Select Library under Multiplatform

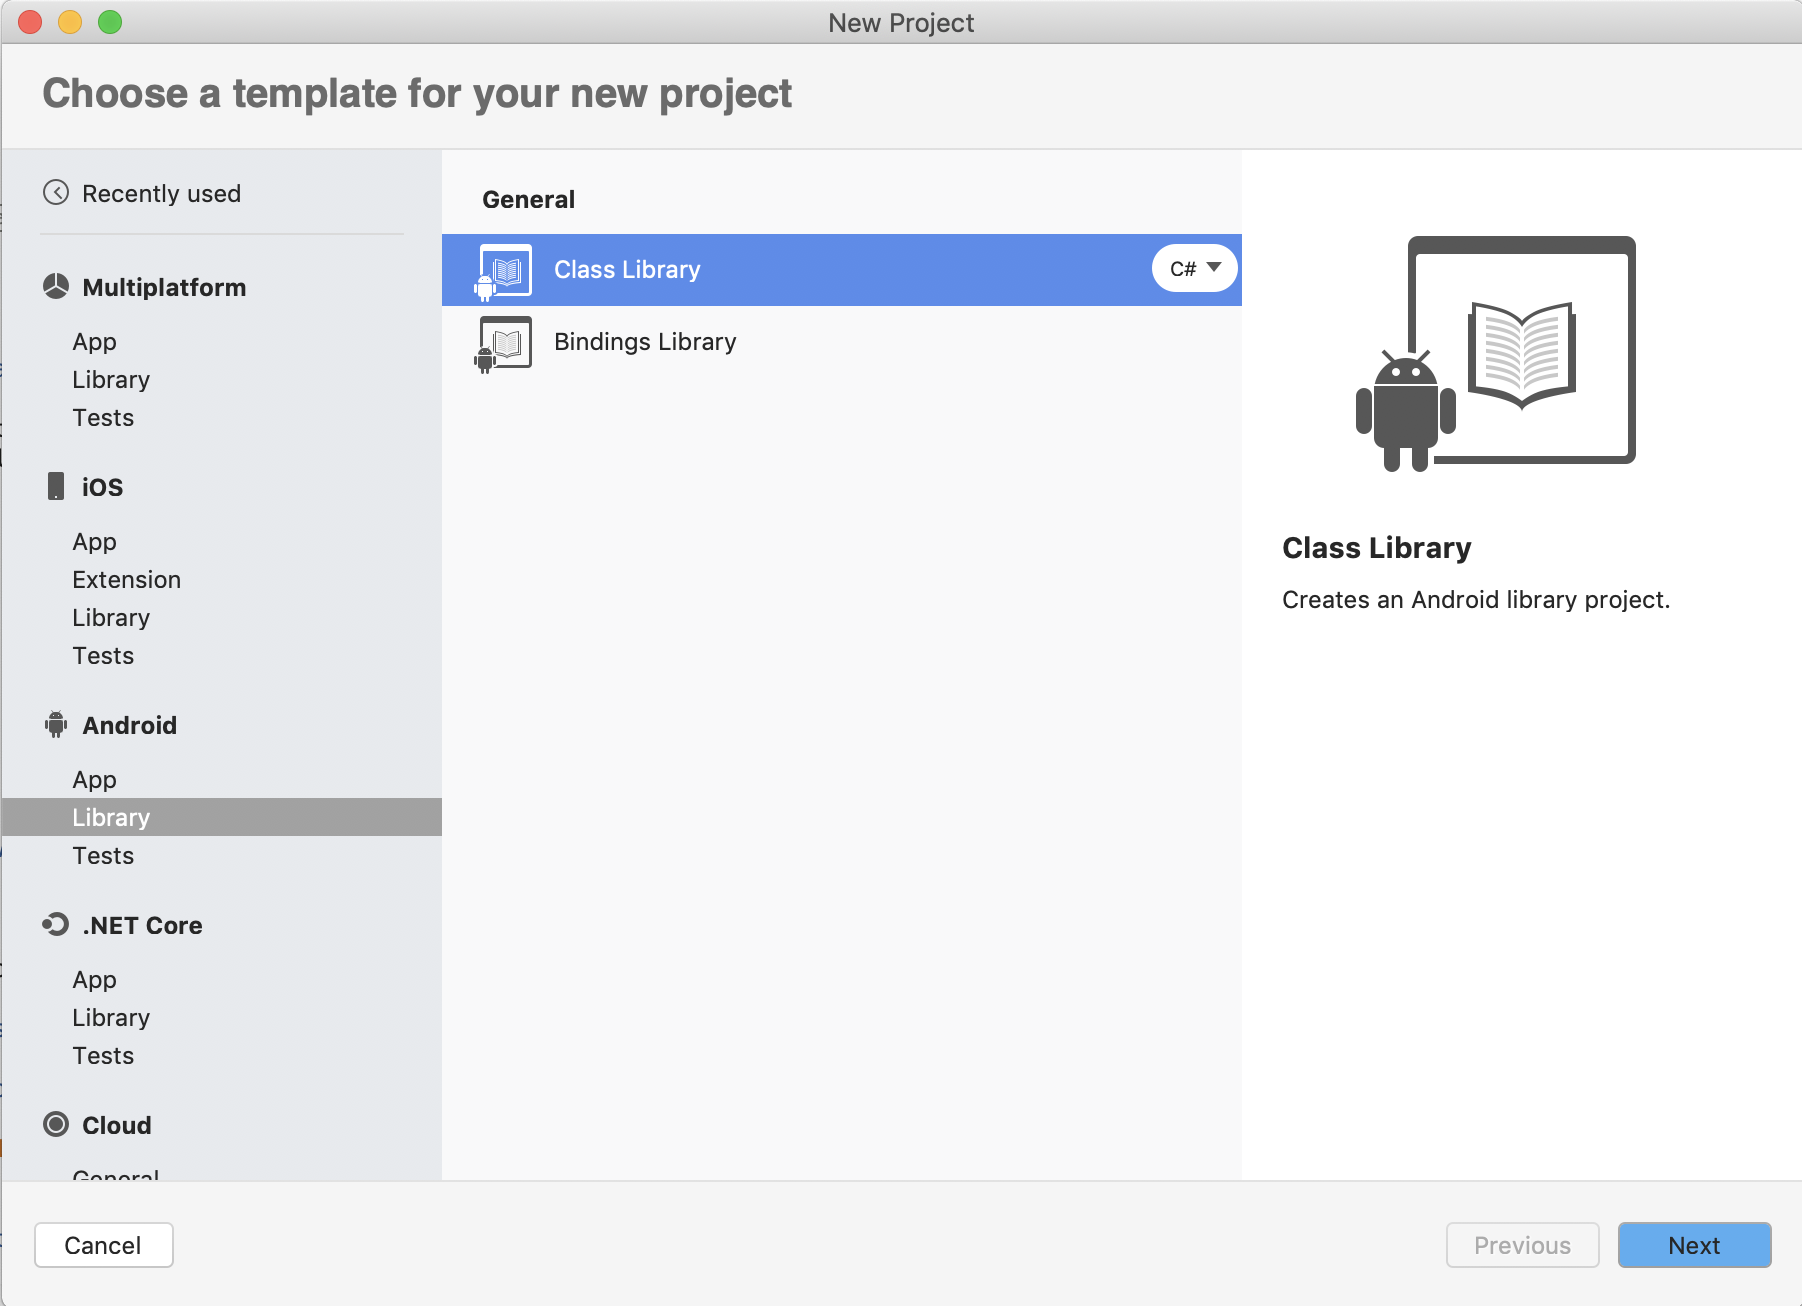tap(111, 380)
